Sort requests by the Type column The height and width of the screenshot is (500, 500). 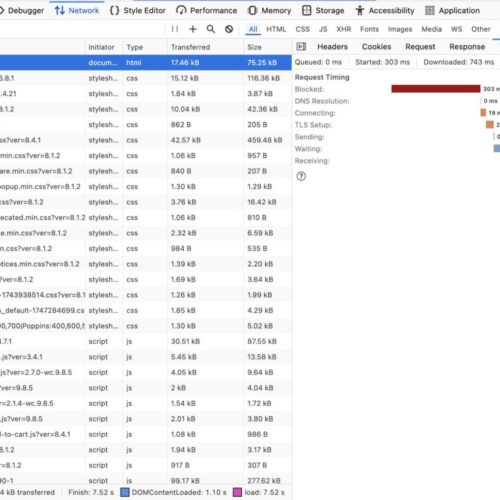[145, 47]
